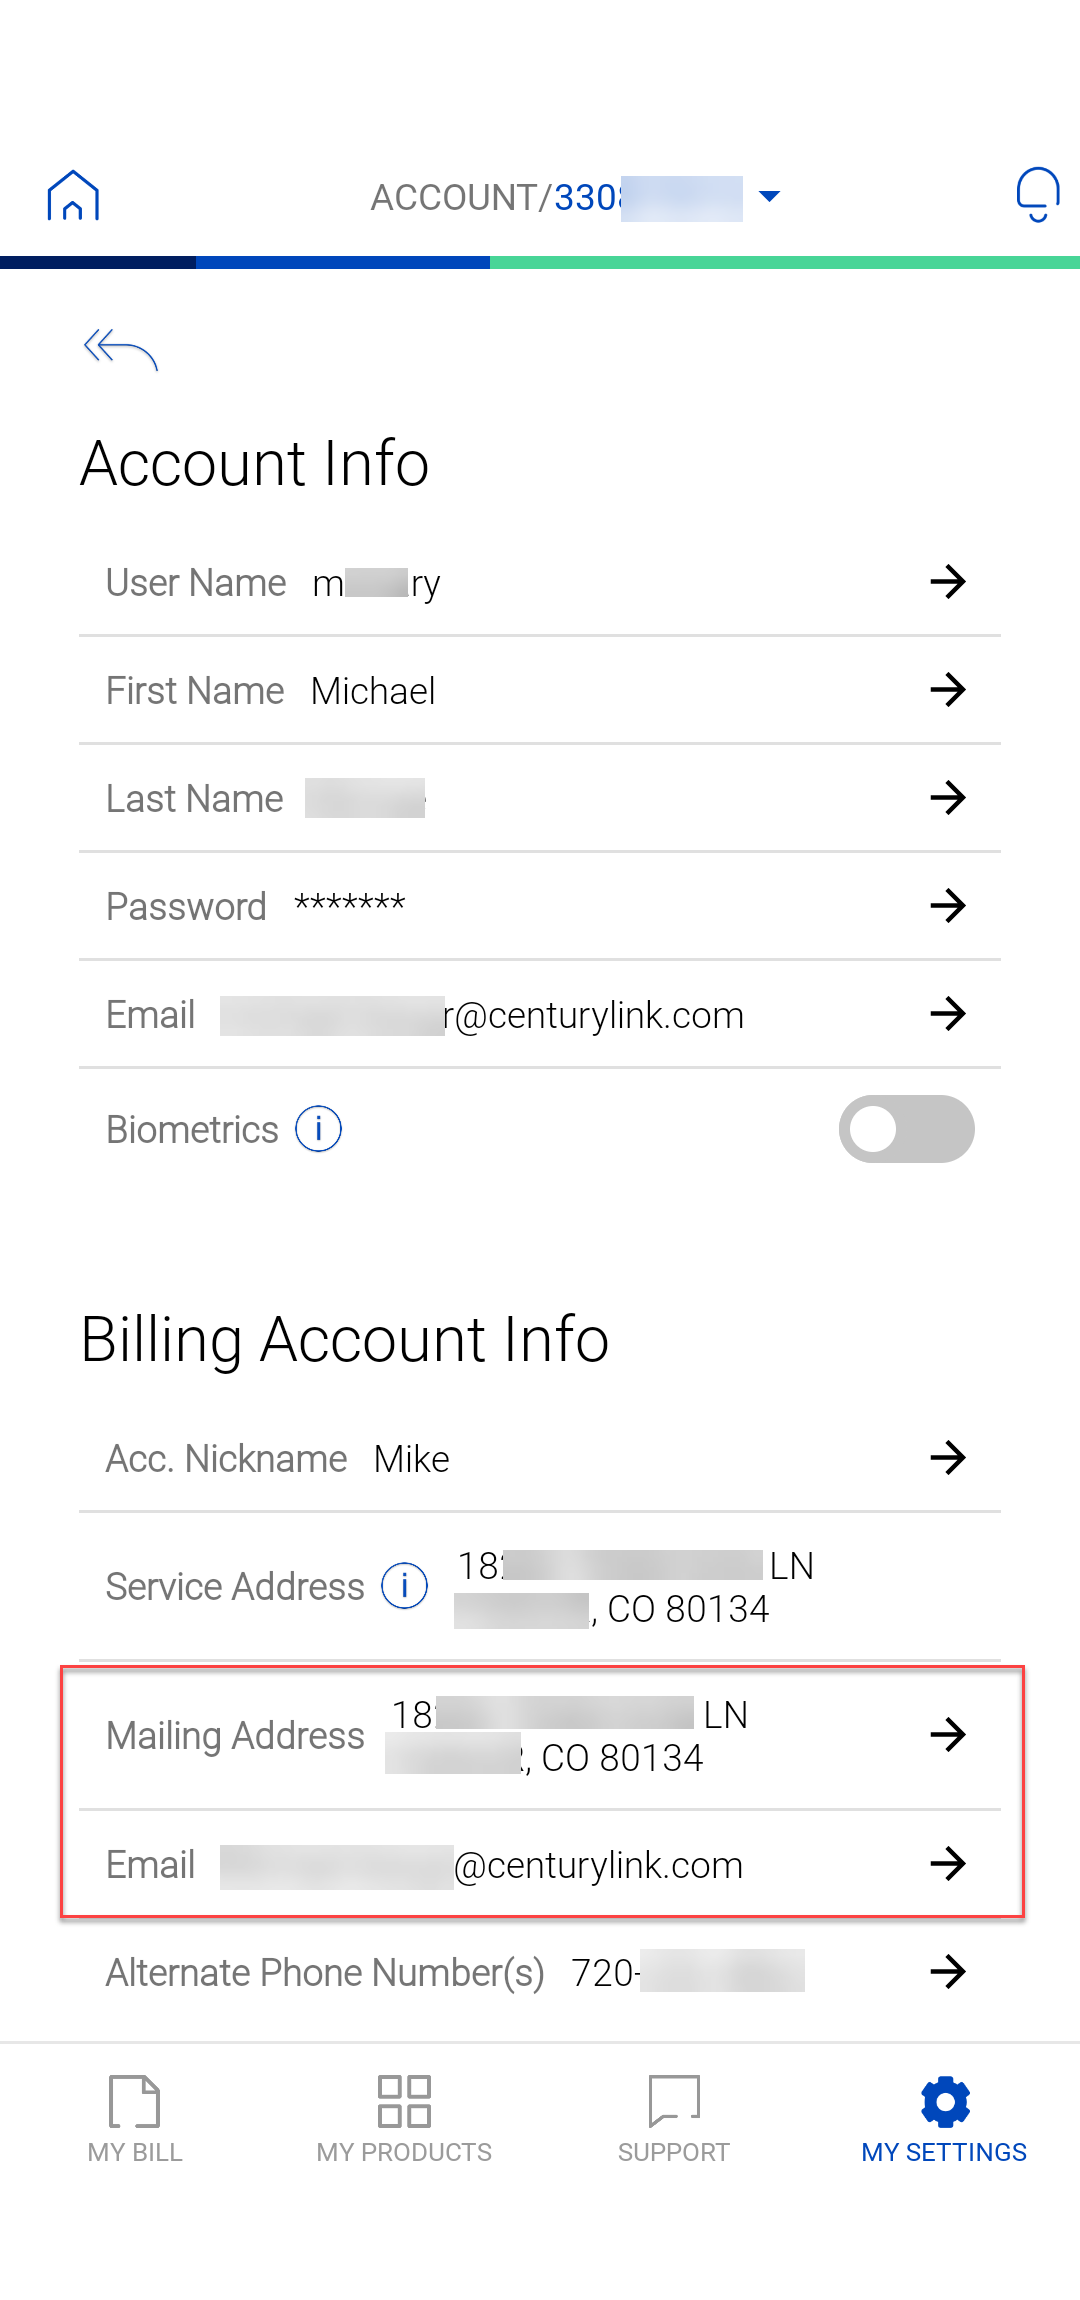Edit the User Name field arrow

[x=950, y=582]
